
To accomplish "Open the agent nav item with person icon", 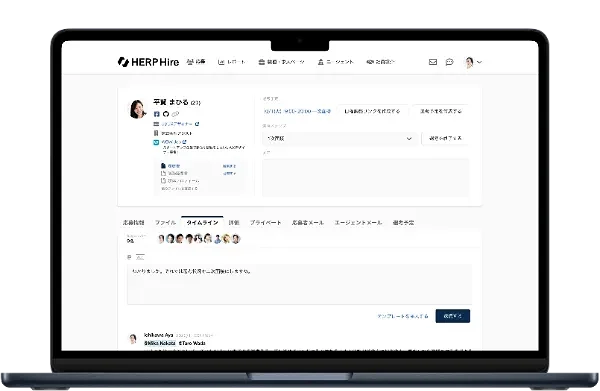I will [336, 62].
